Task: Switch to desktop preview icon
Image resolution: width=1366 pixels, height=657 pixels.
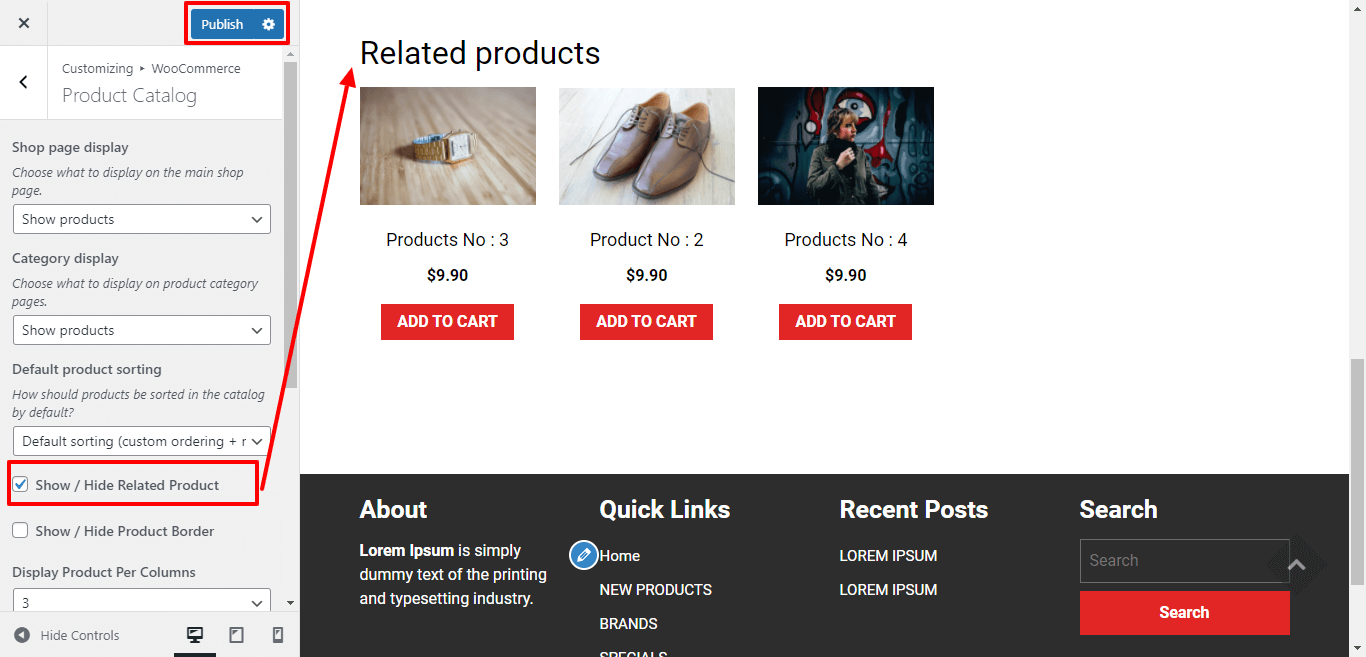Action: point(195,635)
